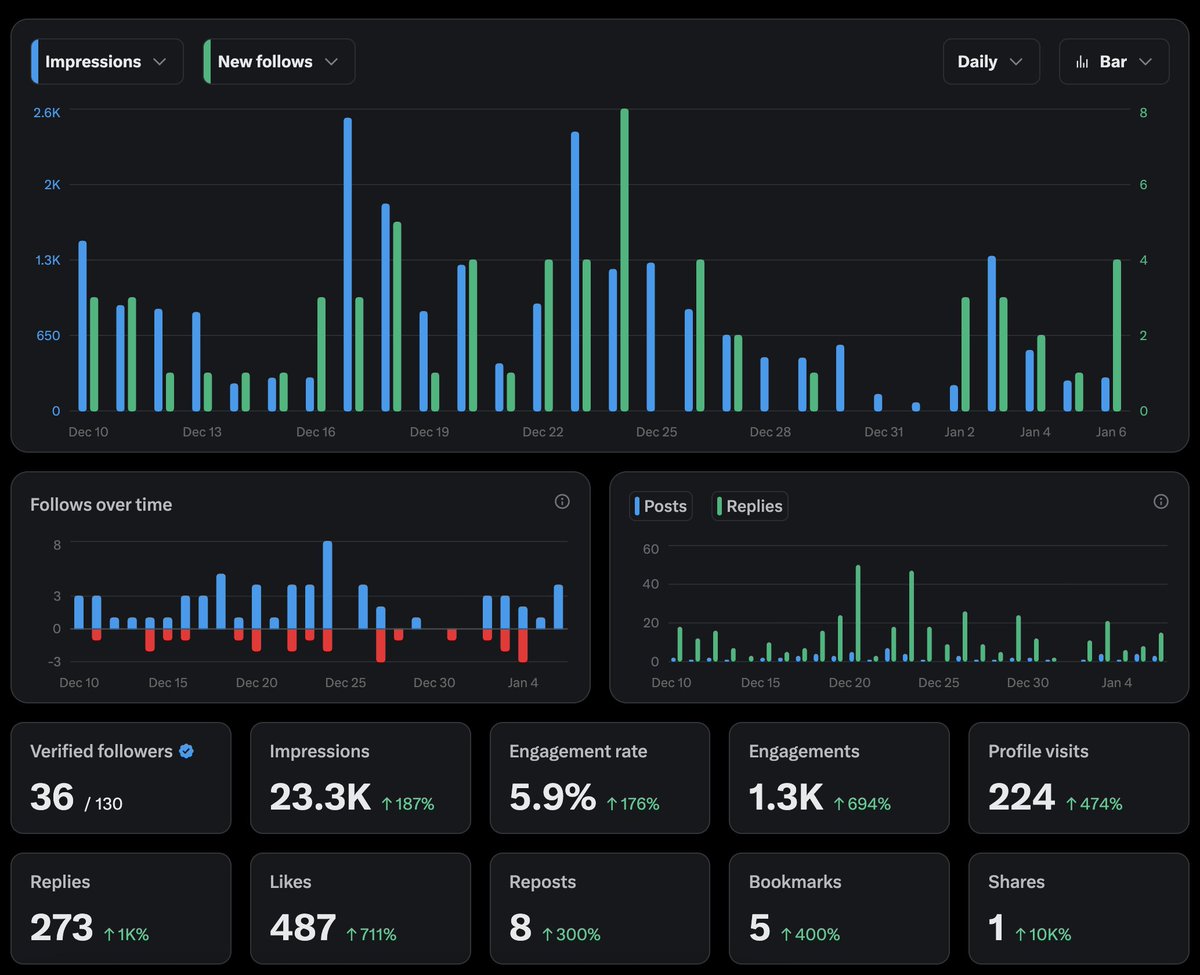Open the Impressions 23.3K card
Screen dimensions: 1200x975
pos(360,778)
